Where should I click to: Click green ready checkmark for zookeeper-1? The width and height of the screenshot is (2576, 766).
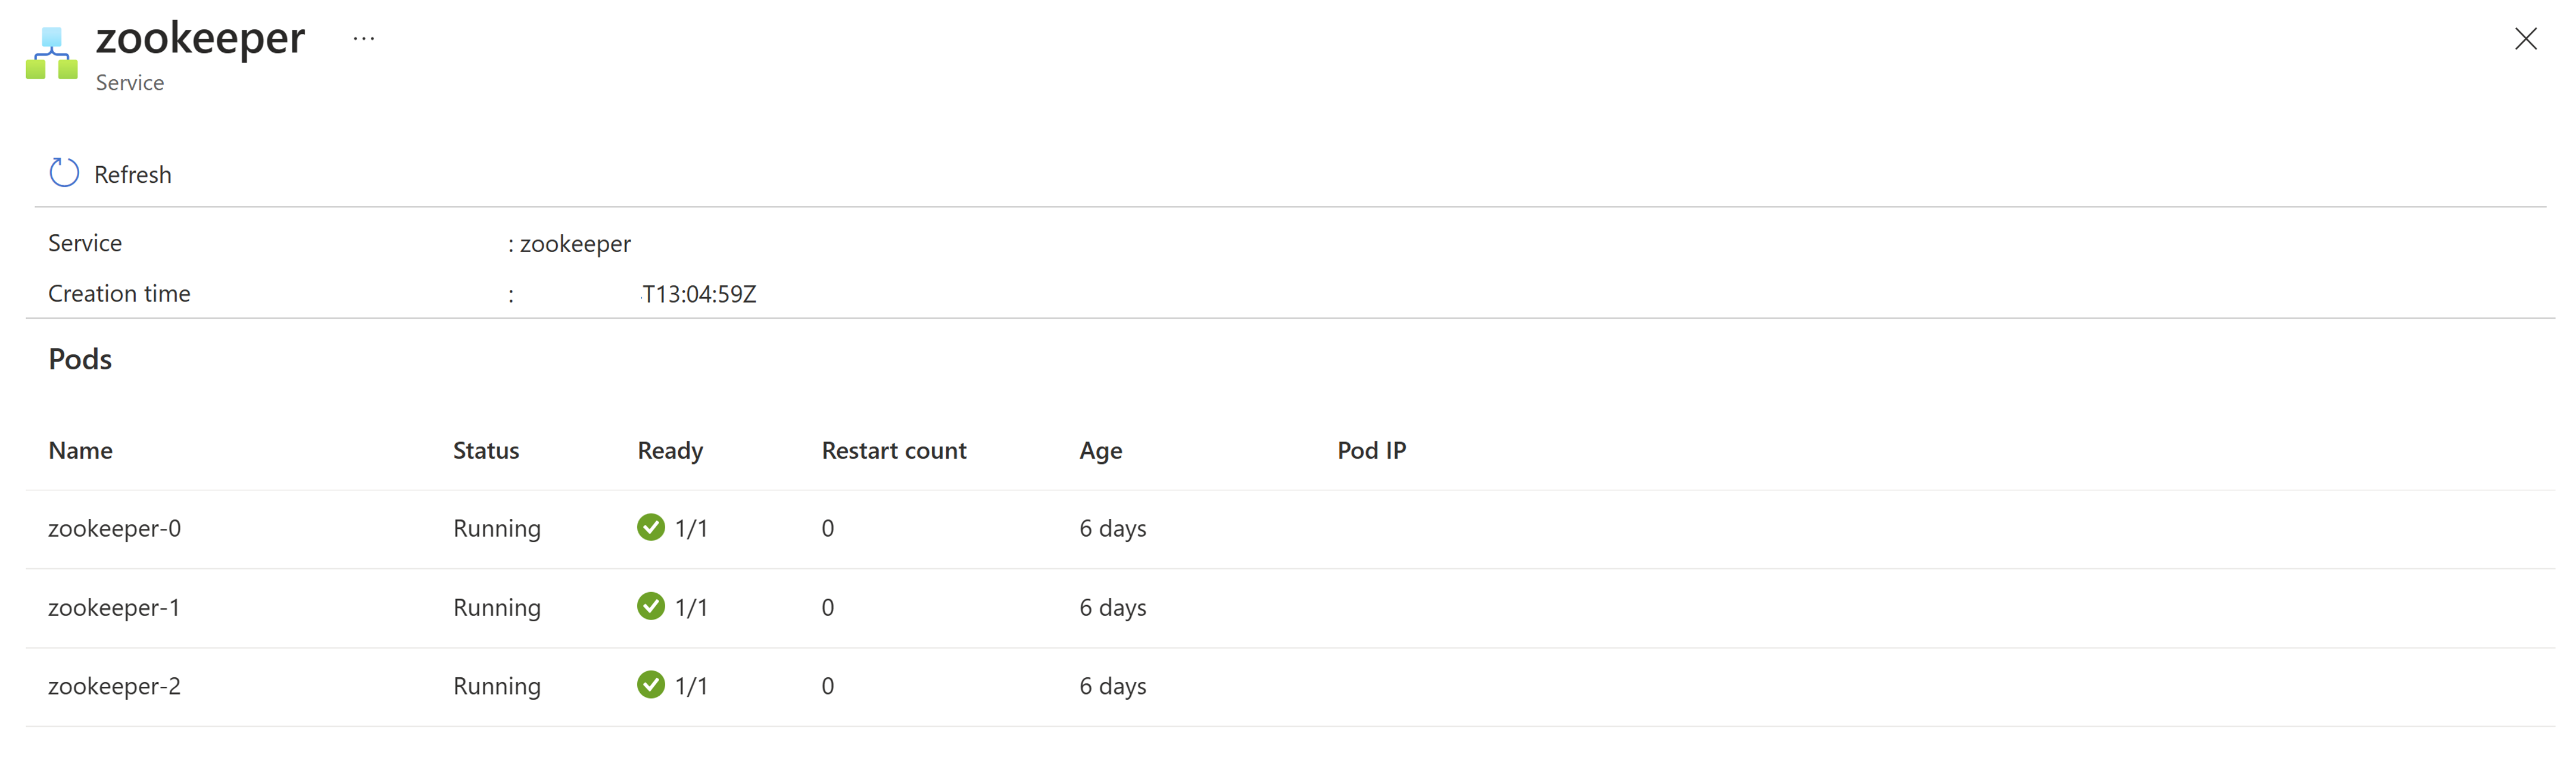coord(651,606)
